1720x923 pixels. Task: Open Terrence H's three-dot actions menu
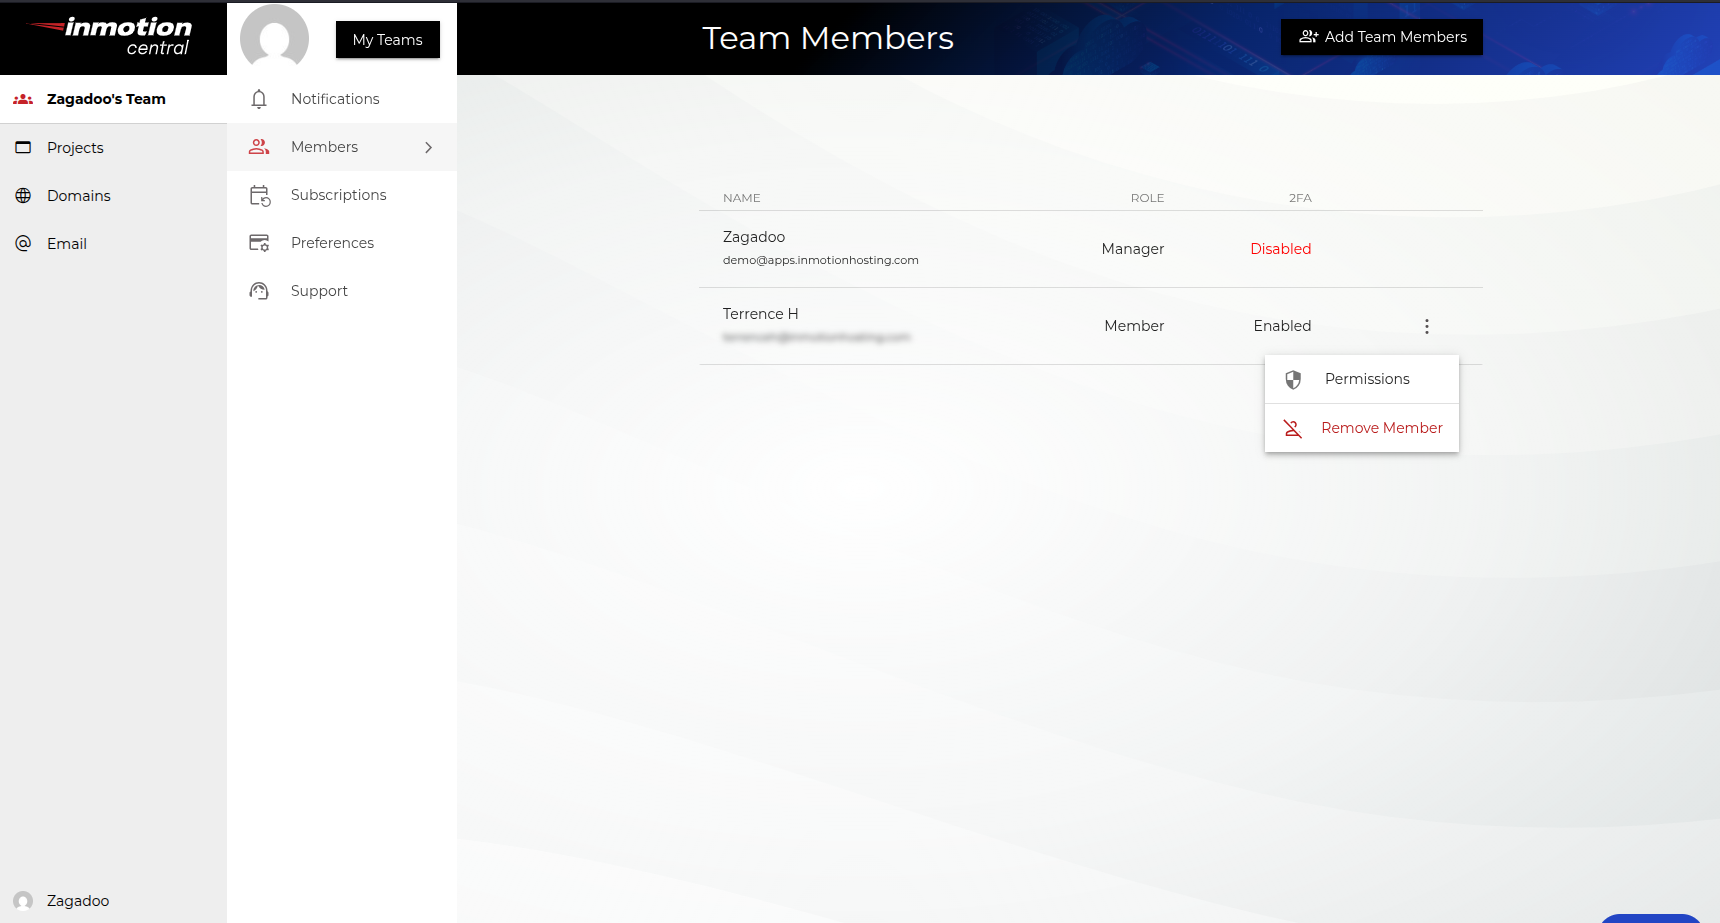(1427, 325)
